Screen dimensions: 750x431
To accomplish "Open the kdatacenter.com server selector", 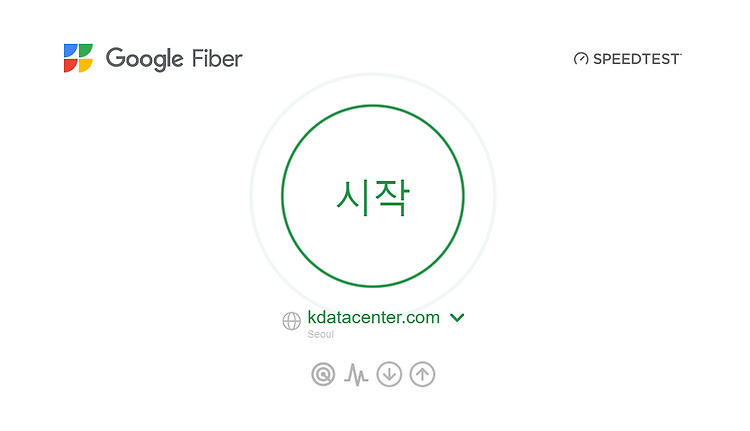I will coord(374,317).
